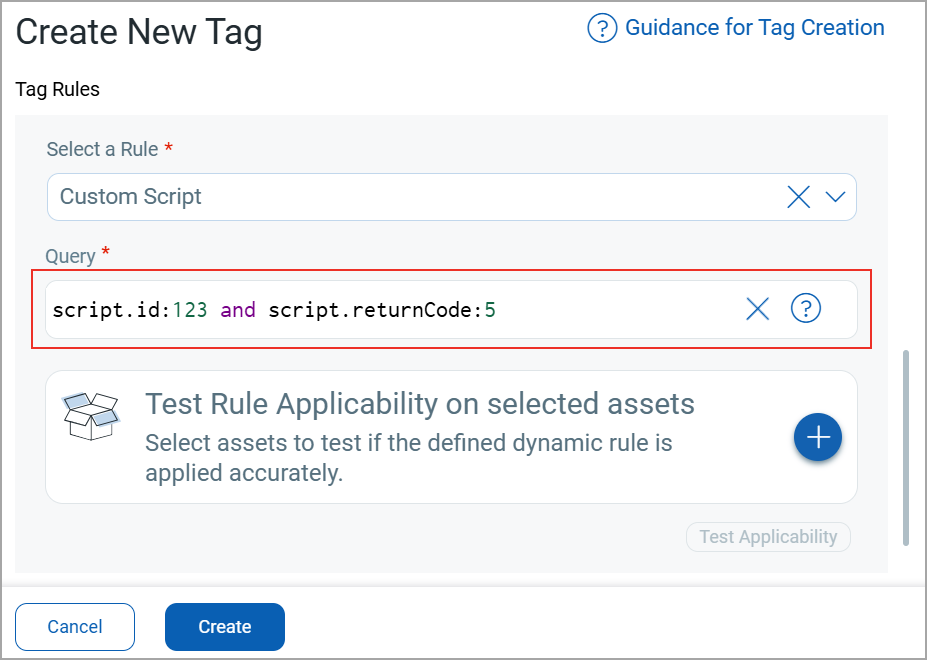Click the open box icon in the test card
Viewport: 927px width, 660px height.
(x=91, y=416)
